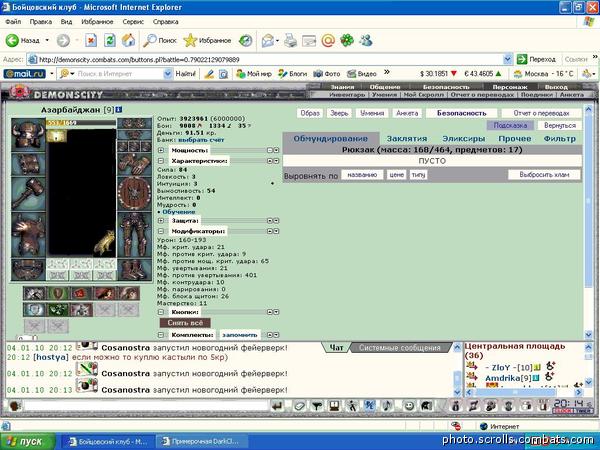Click into the chat message input field
The height and width of the screenshot is (450, 600).
(x=147, y=406)
